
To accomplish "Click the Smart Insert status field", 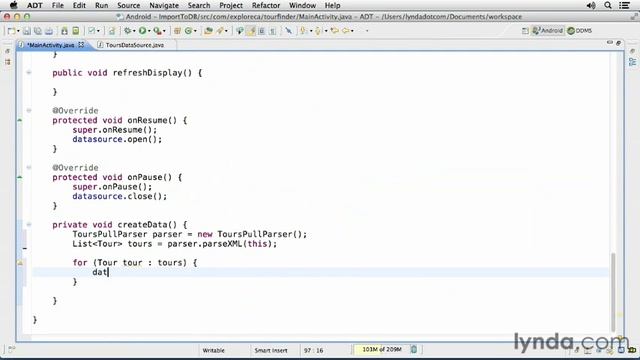I will [271, 350].
